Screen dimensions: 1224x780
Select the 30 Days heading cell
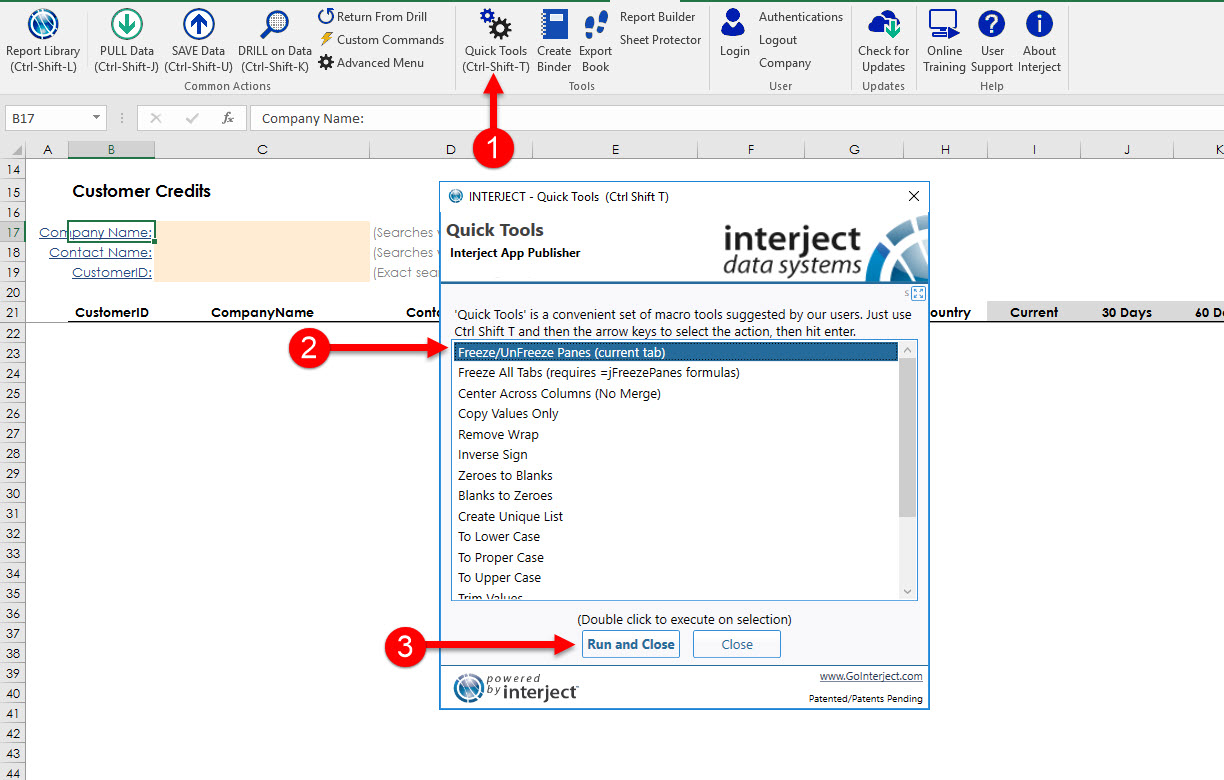[x=1127, y=312]
